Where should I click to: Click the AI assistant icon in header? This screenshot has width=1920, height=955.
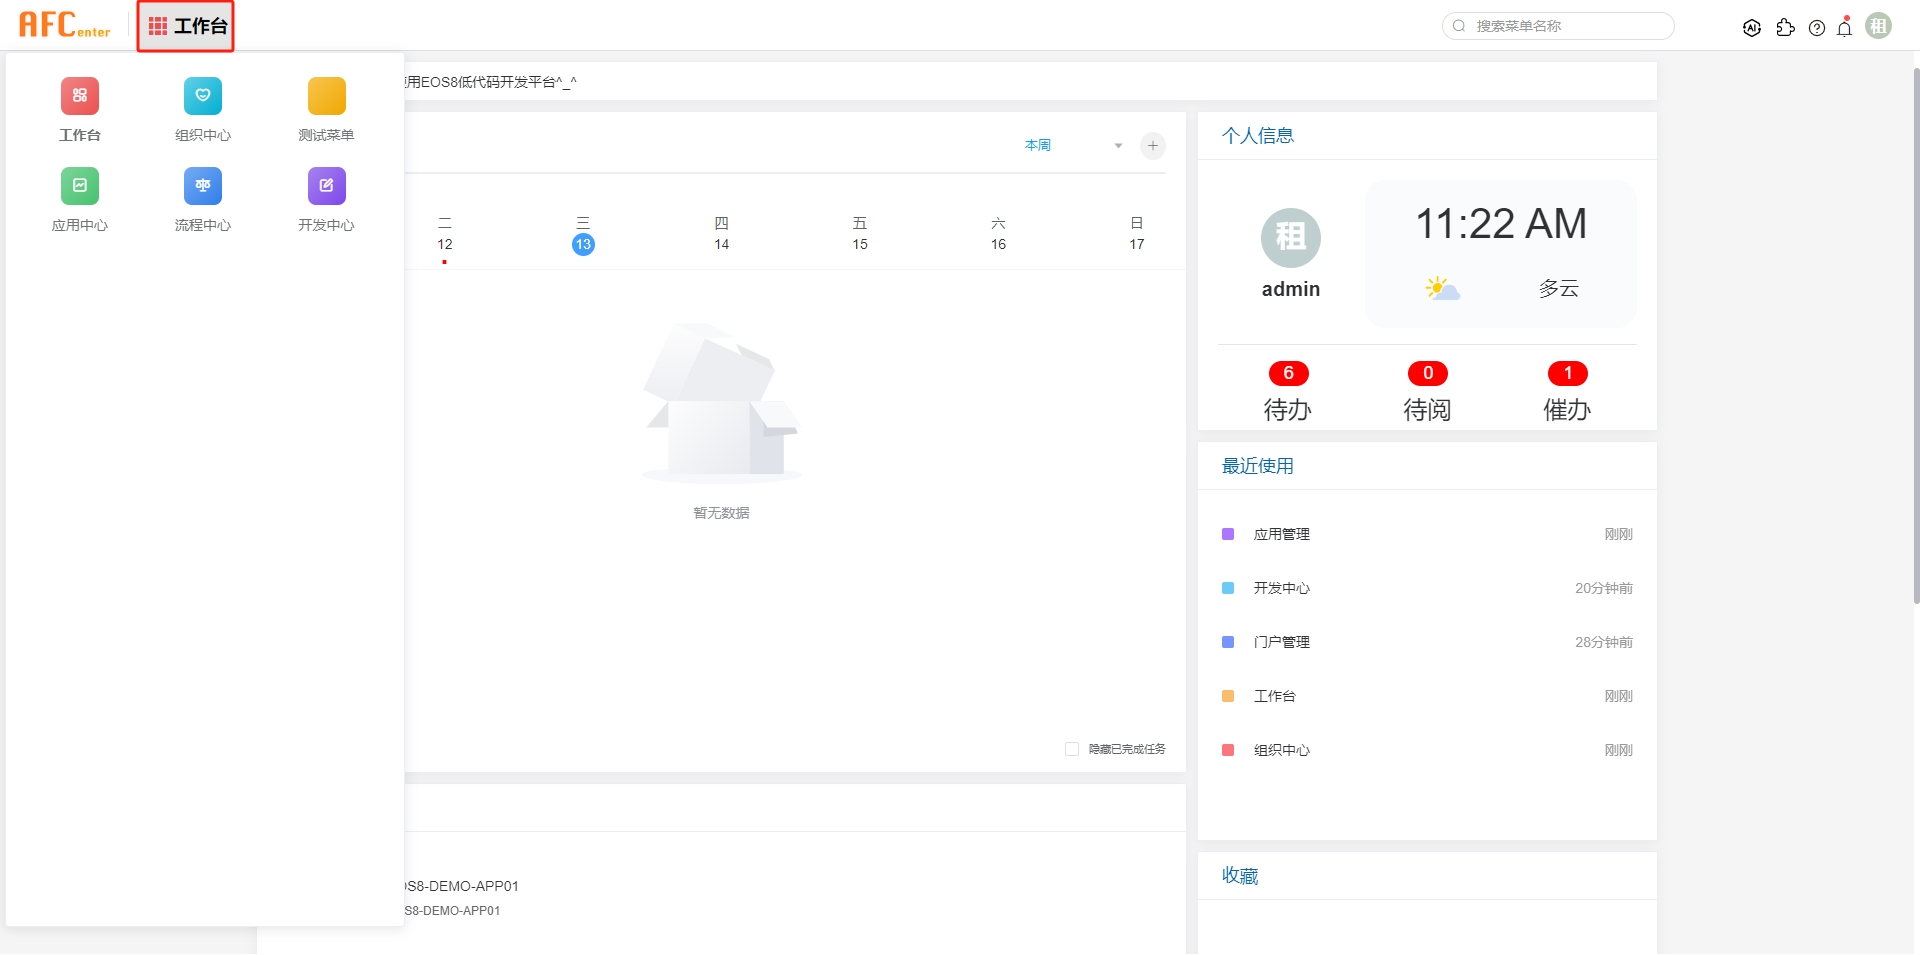(1752, 28)
